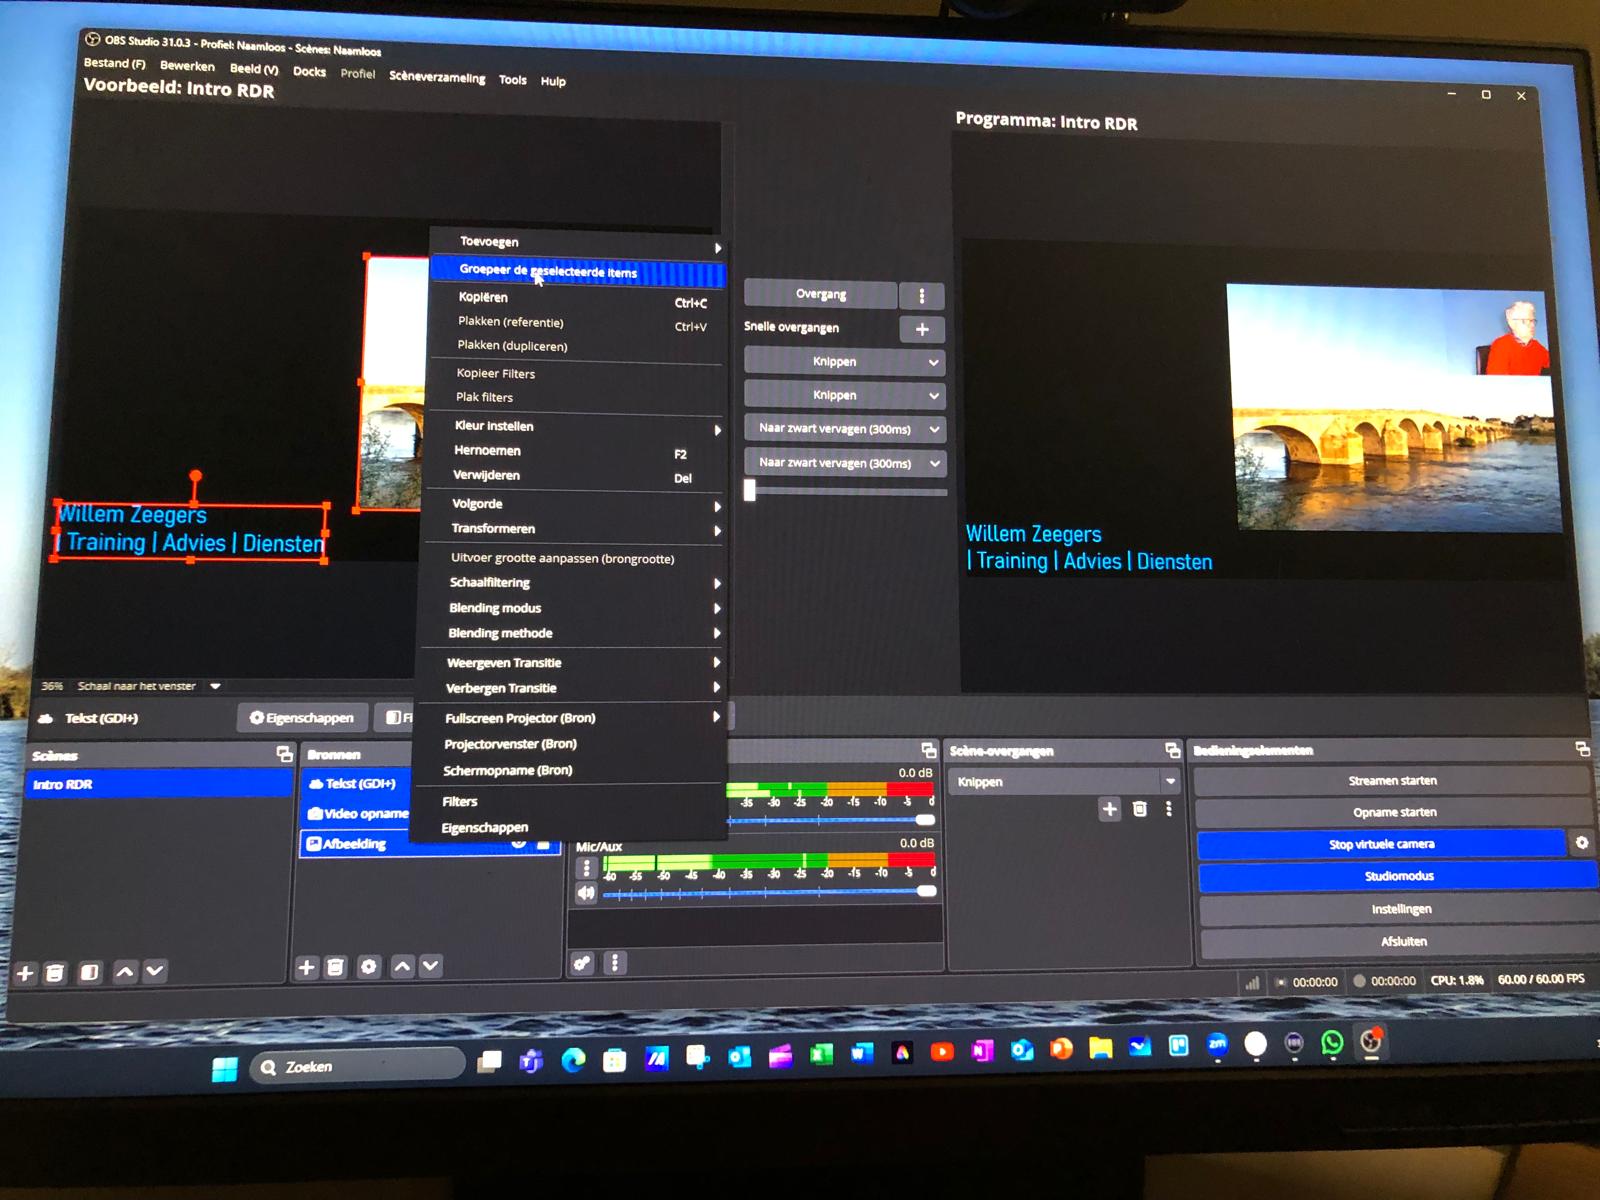Open Microsoft Teams from the taskbar
Screen dimensions: 1600x1200
[x=531, y=1061]
